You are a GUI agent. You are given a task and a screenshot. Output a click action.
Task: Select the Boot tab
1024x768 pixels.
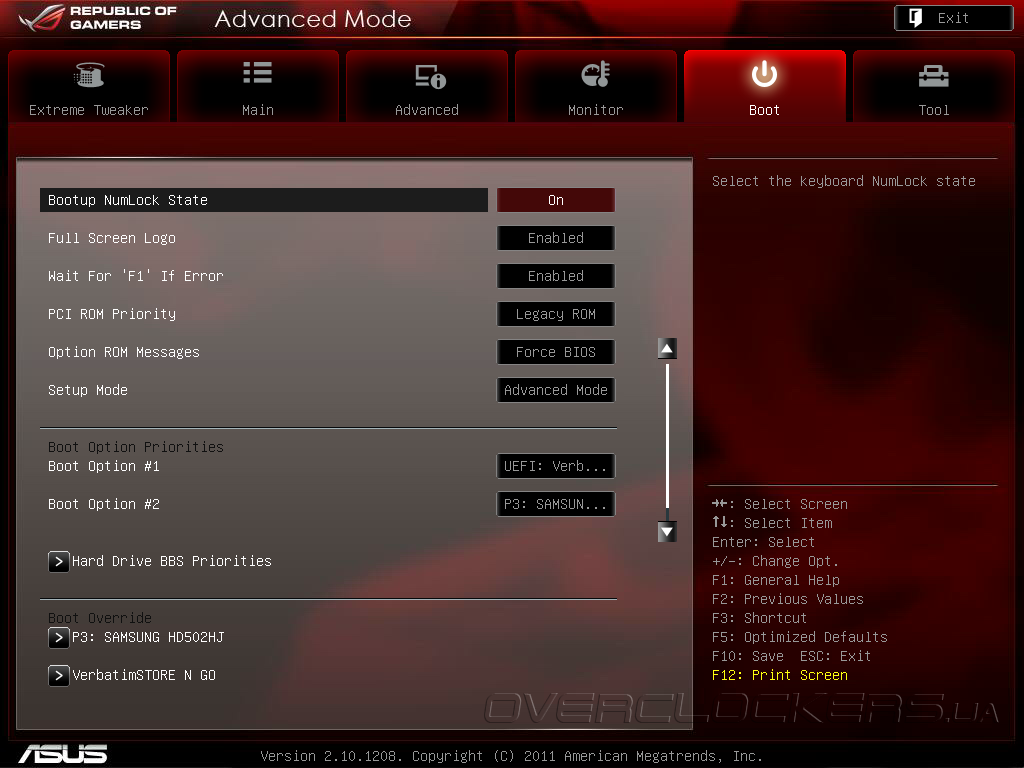coord(765,86)
